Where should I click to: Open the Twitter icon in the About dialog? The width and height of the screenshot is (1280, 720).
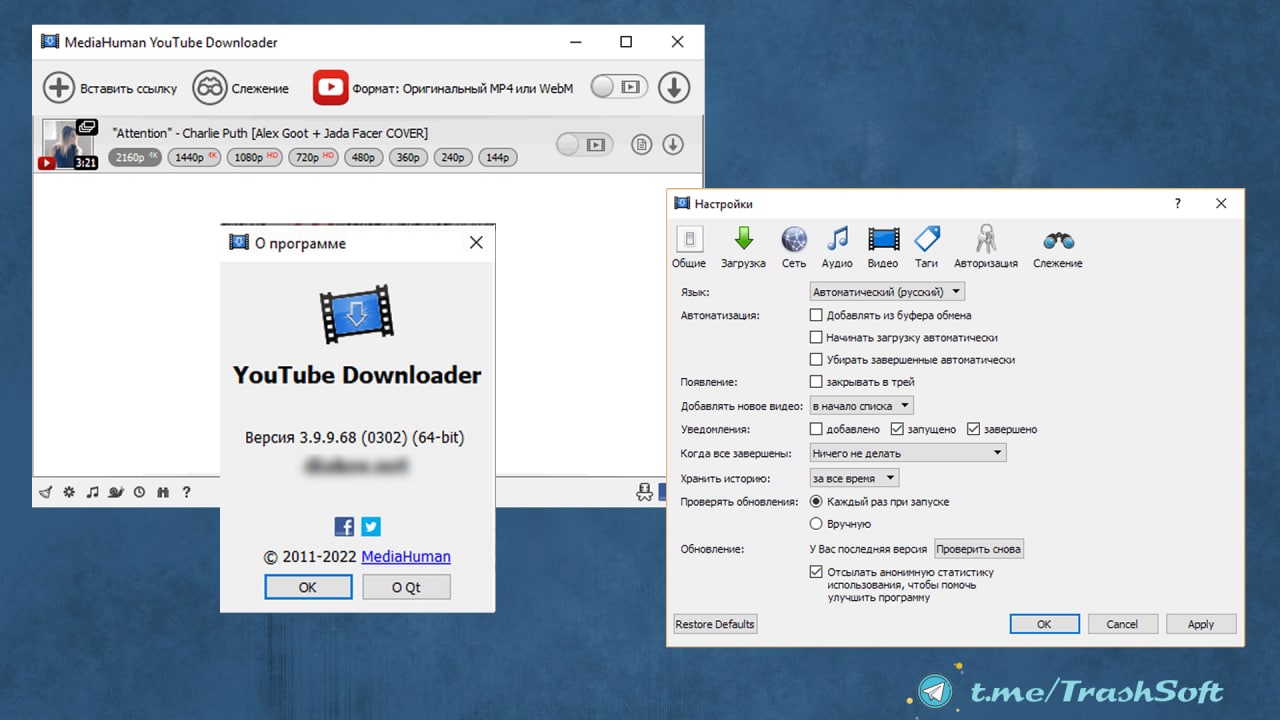coord(371,526)
